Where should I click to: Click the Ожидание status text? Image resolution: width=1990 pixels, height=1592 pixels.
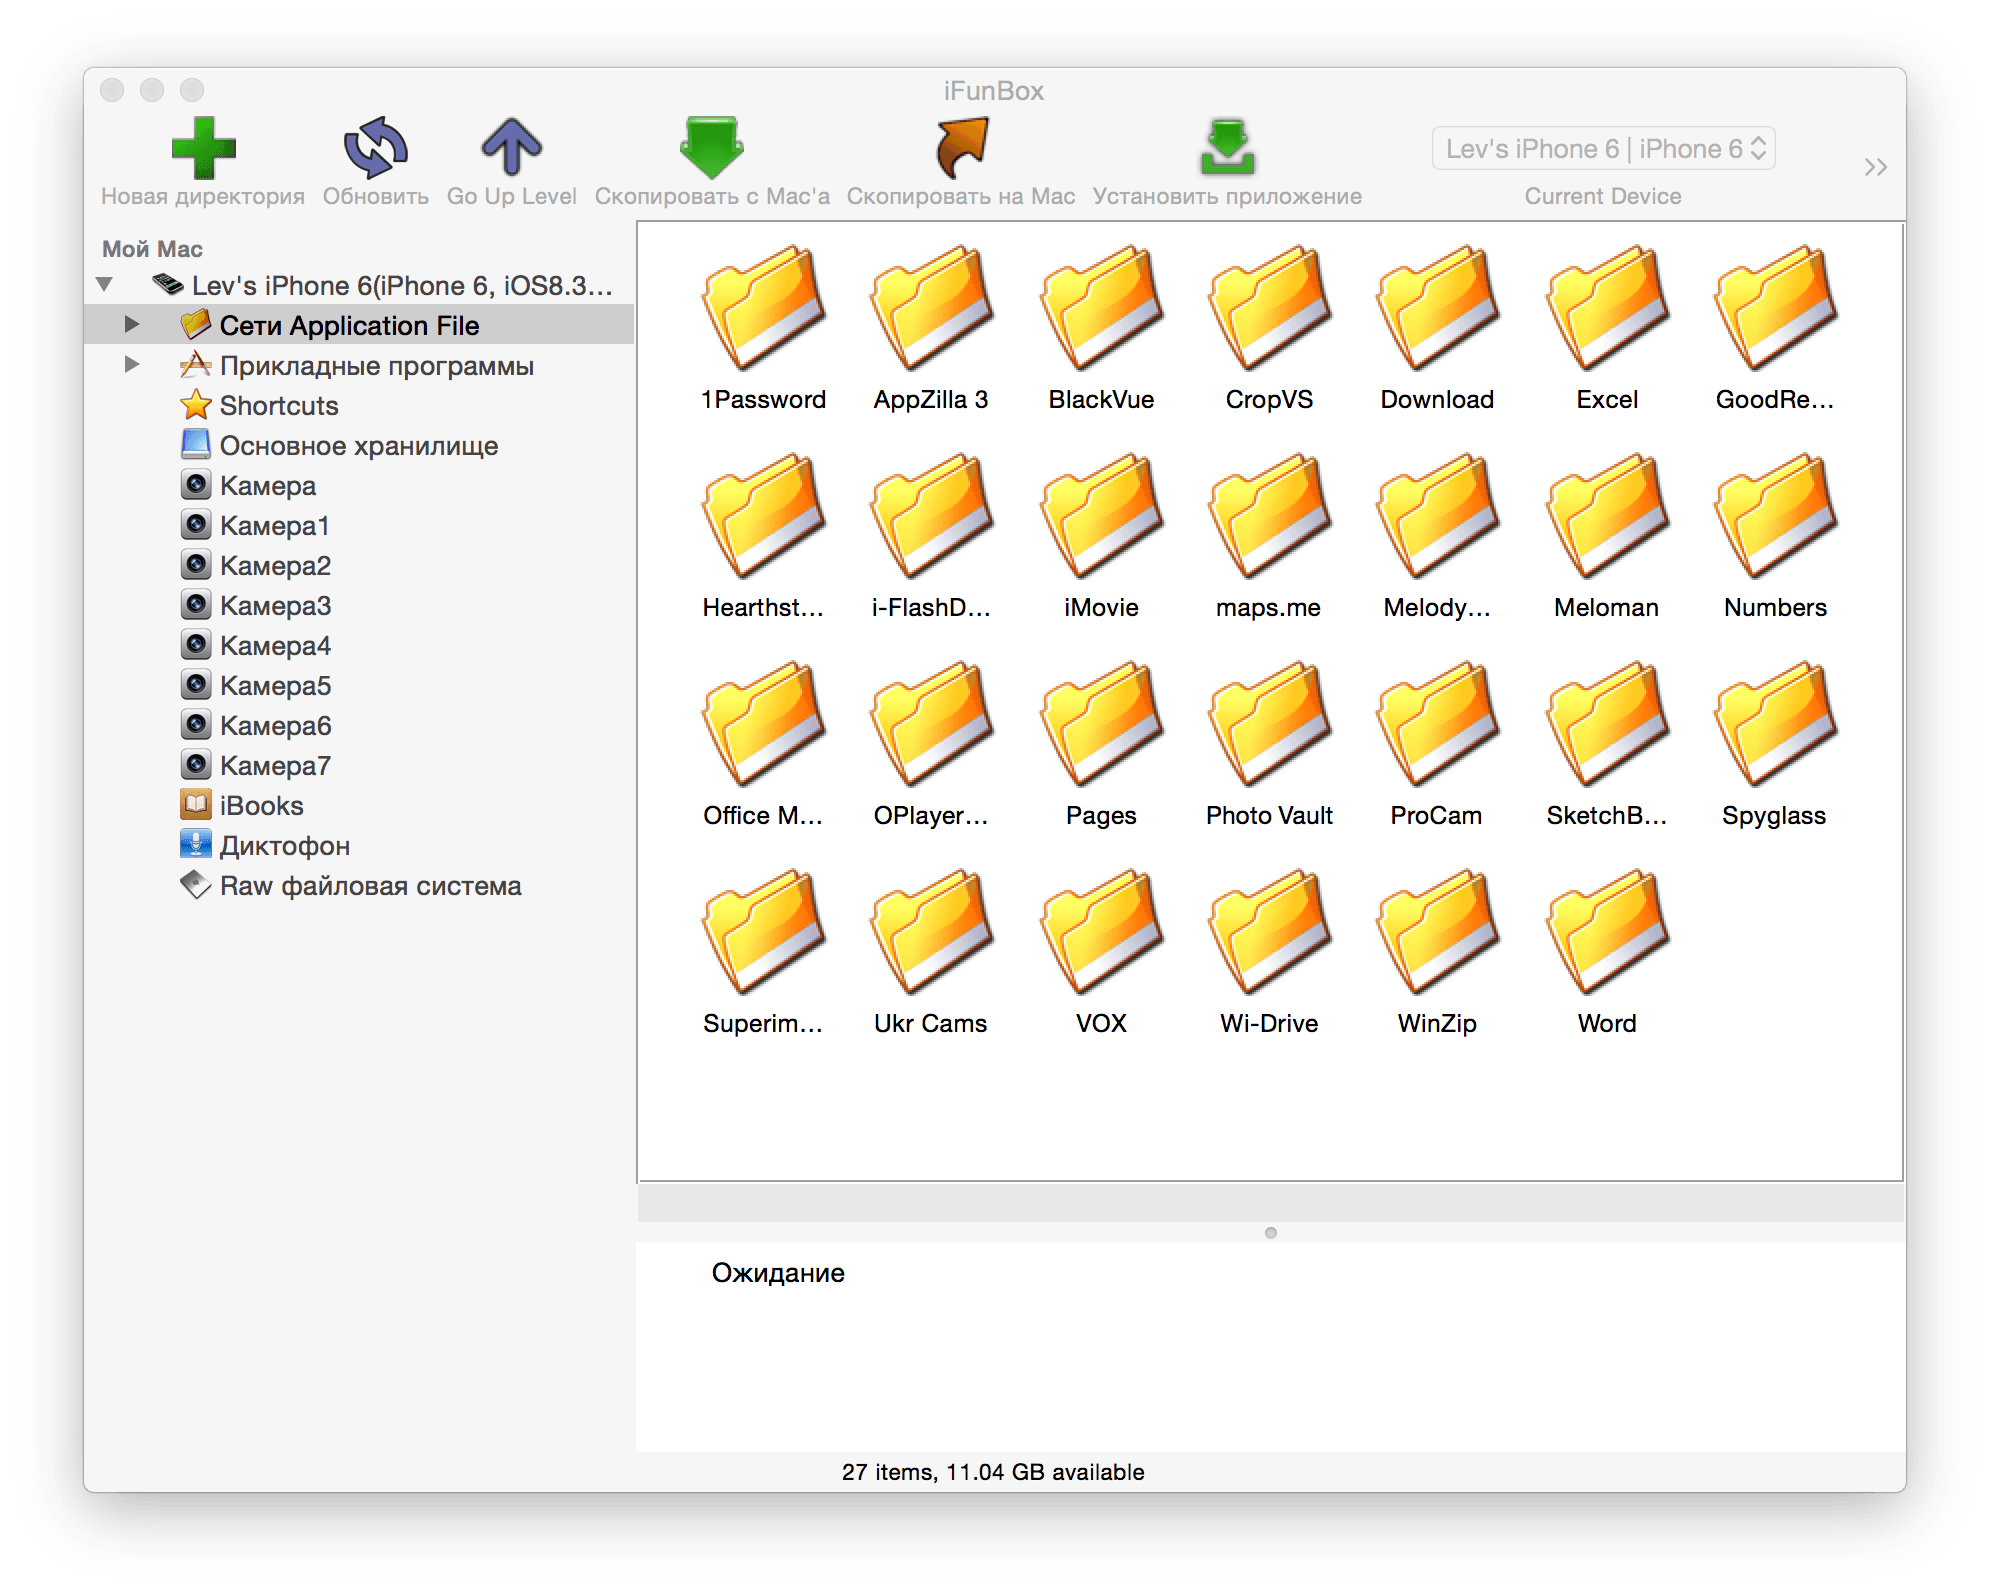[x=778, y=1272]
